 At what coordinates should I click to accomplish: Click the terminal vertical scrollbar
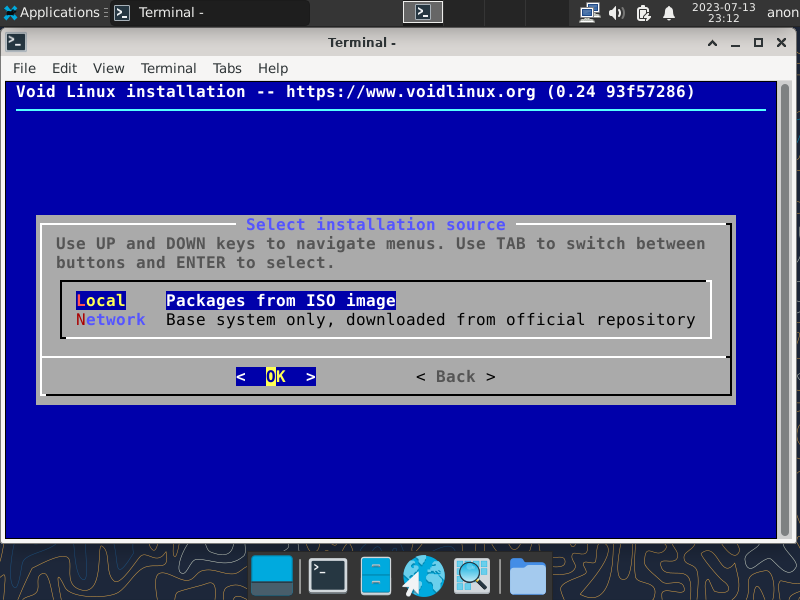pyautogui.click(x=785, y=309)
